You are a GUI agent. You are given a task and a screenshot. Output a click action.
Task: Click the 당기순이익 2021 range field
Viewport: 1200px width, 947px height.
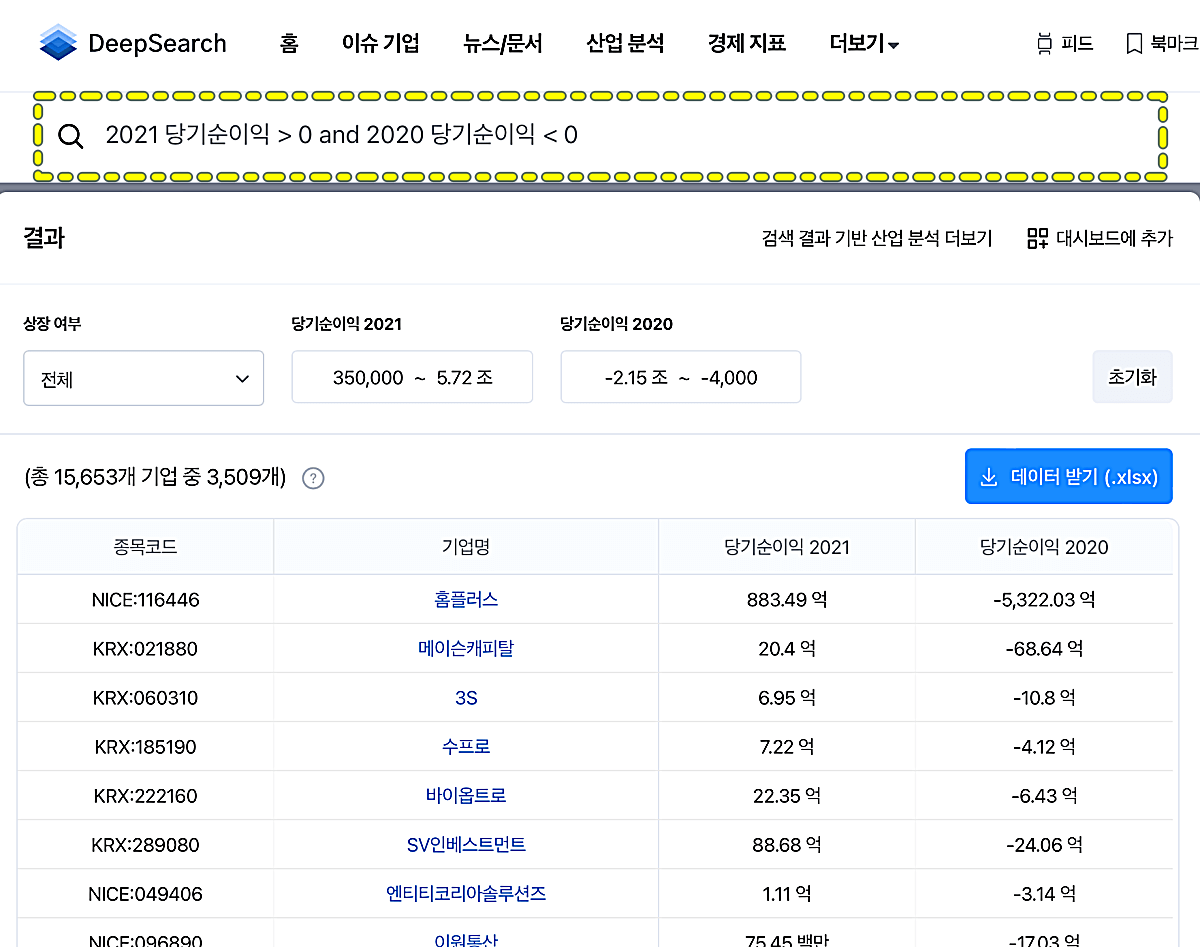(412, 377)
